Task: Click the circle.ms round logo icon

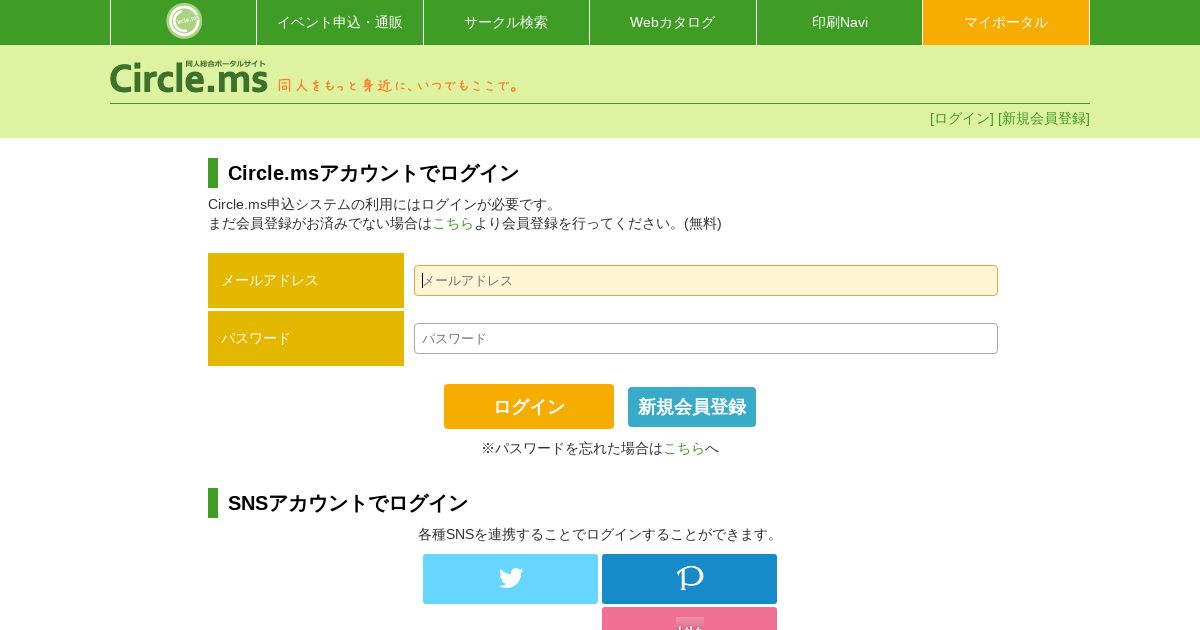Action: [x=184, y=21]
